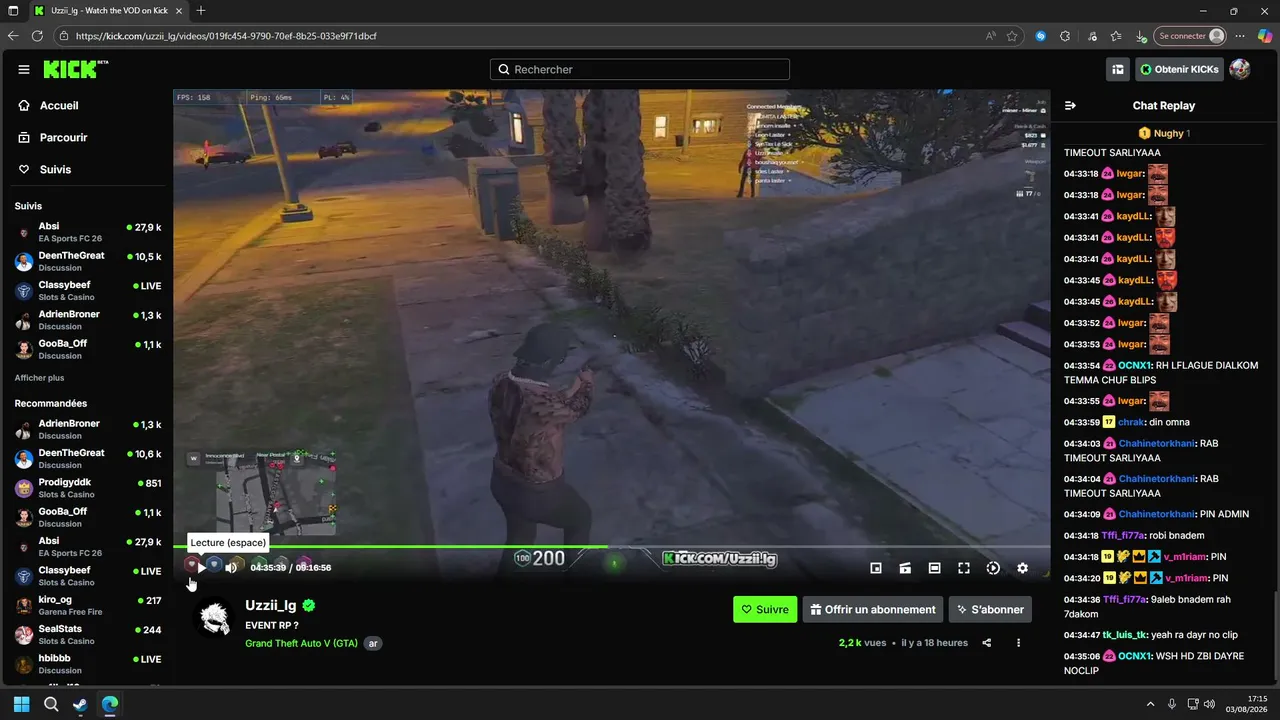Collapse the Chat Replay panel
This screenshot has width=1280, height=720.
point(1070,106)
